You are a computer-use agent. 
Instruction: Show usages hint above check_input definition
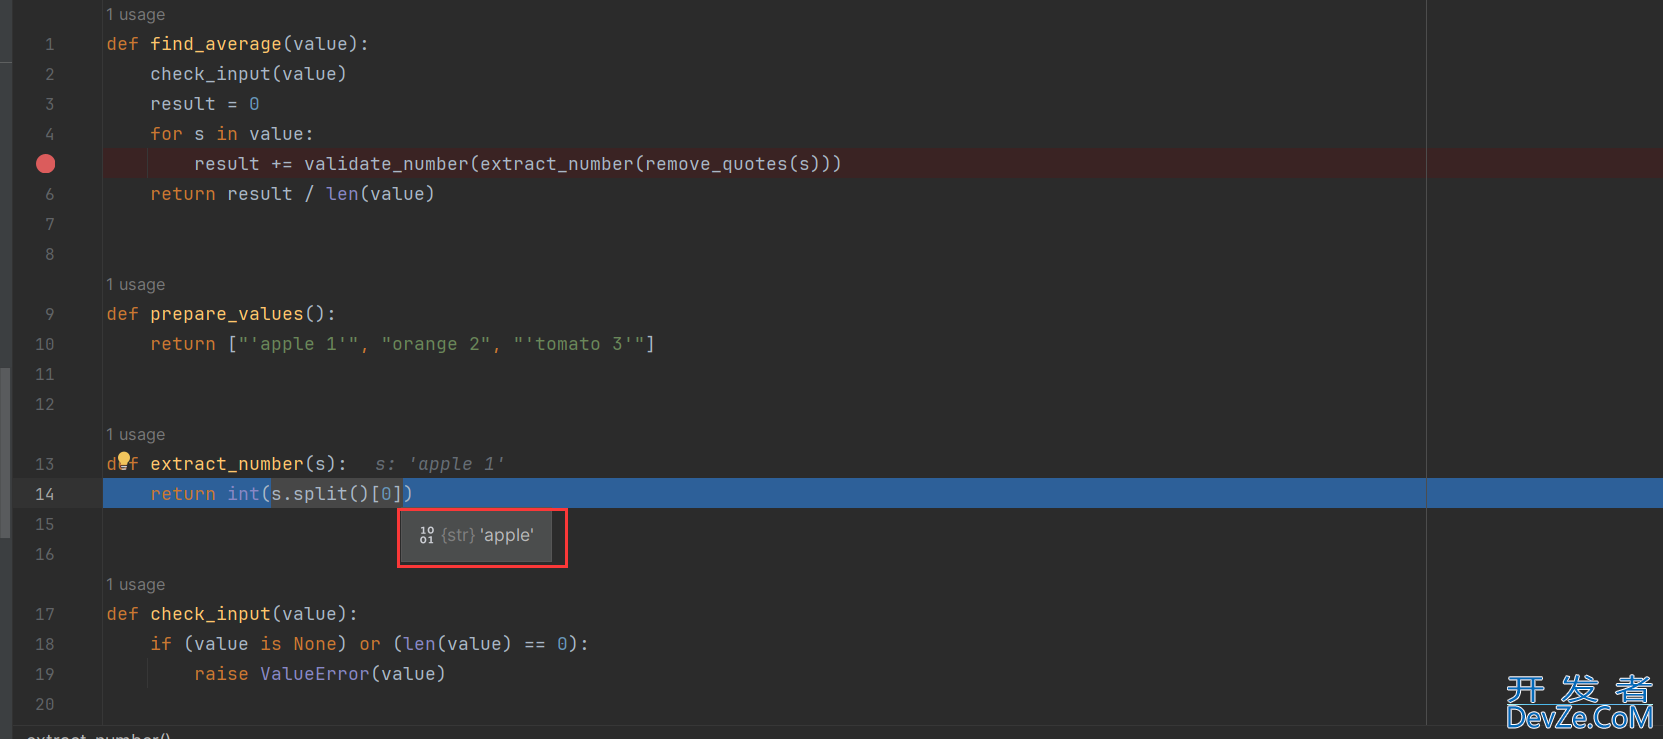pyautogui.click(x=136, y=585)
